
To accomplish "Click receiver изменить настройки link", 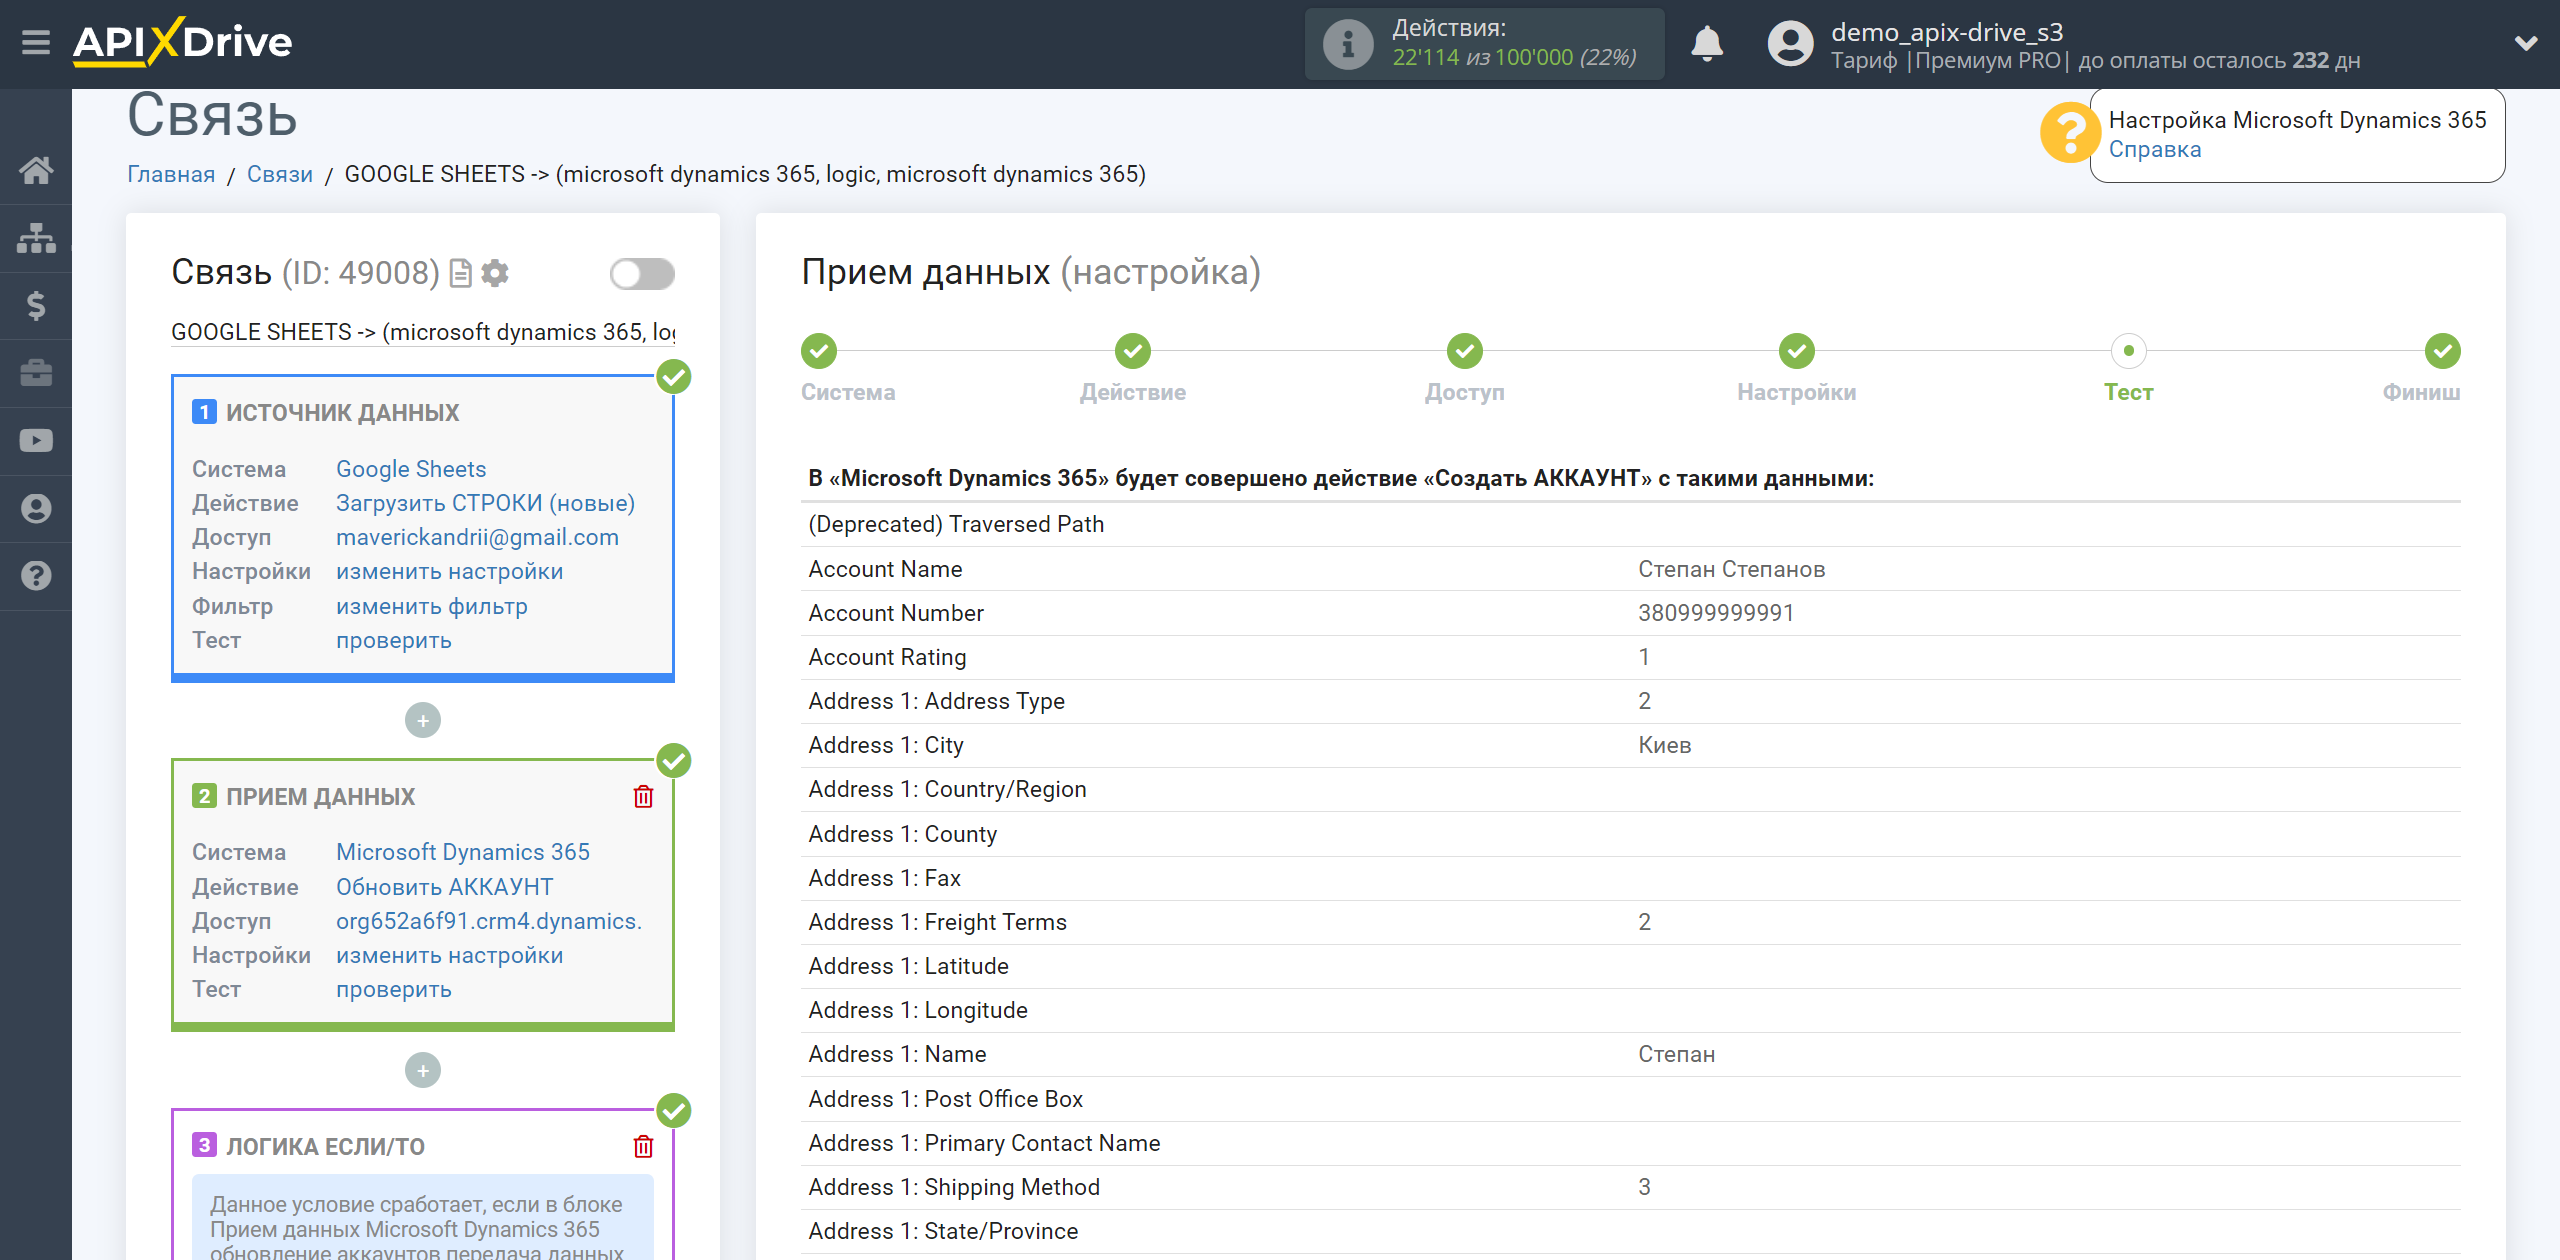I will point(449,955).
